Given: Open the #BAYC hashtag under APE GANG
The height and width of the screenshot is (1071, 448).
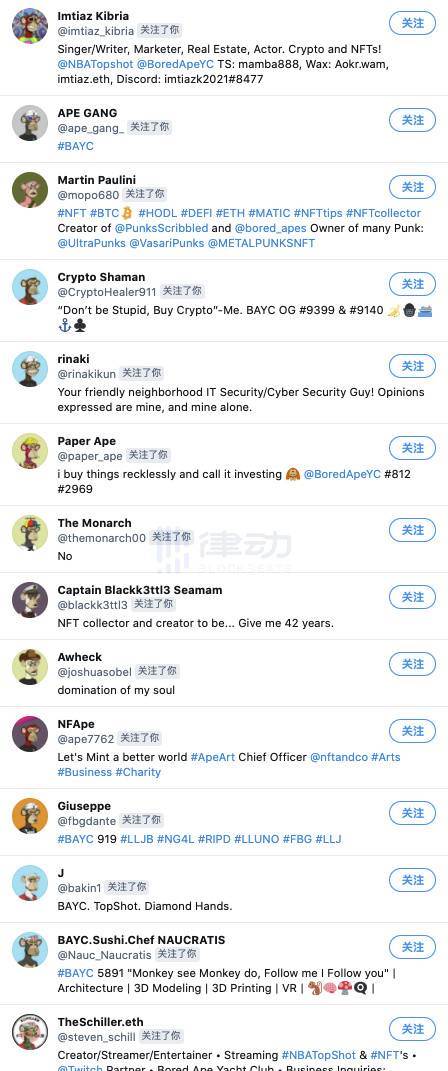Looking at the screenshot, I should click(76, 146).
